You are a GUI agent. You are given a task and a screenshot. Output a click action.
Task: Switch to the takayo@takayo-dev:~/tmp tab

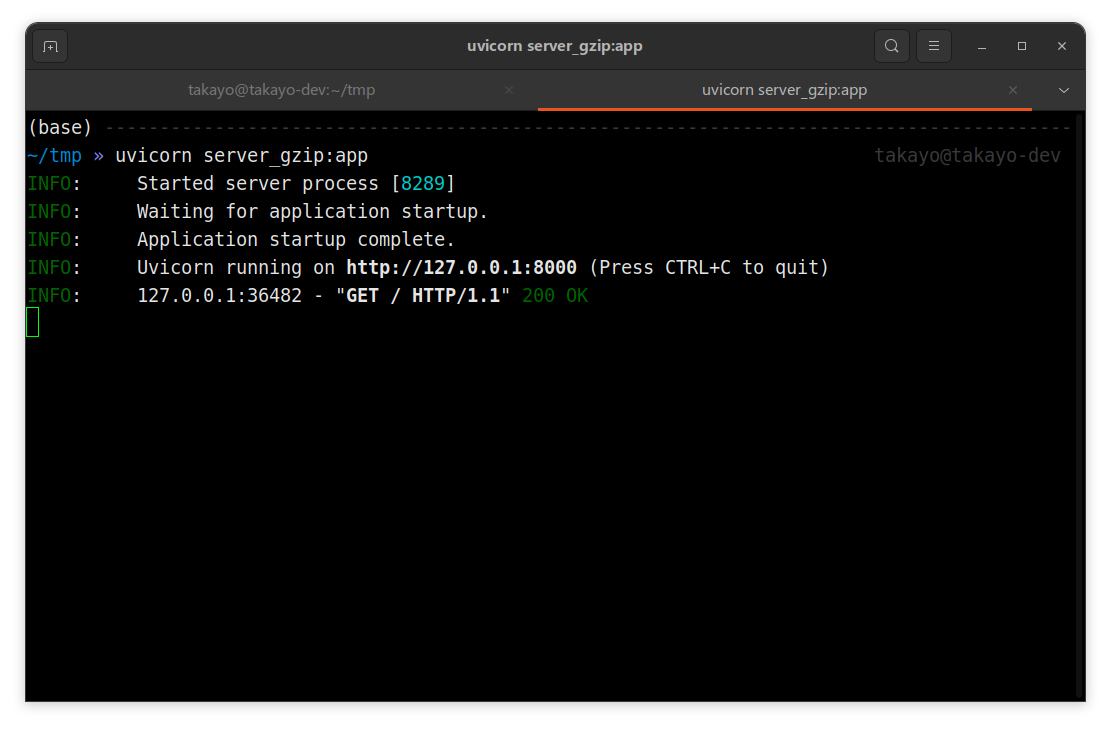pos(281,89)
